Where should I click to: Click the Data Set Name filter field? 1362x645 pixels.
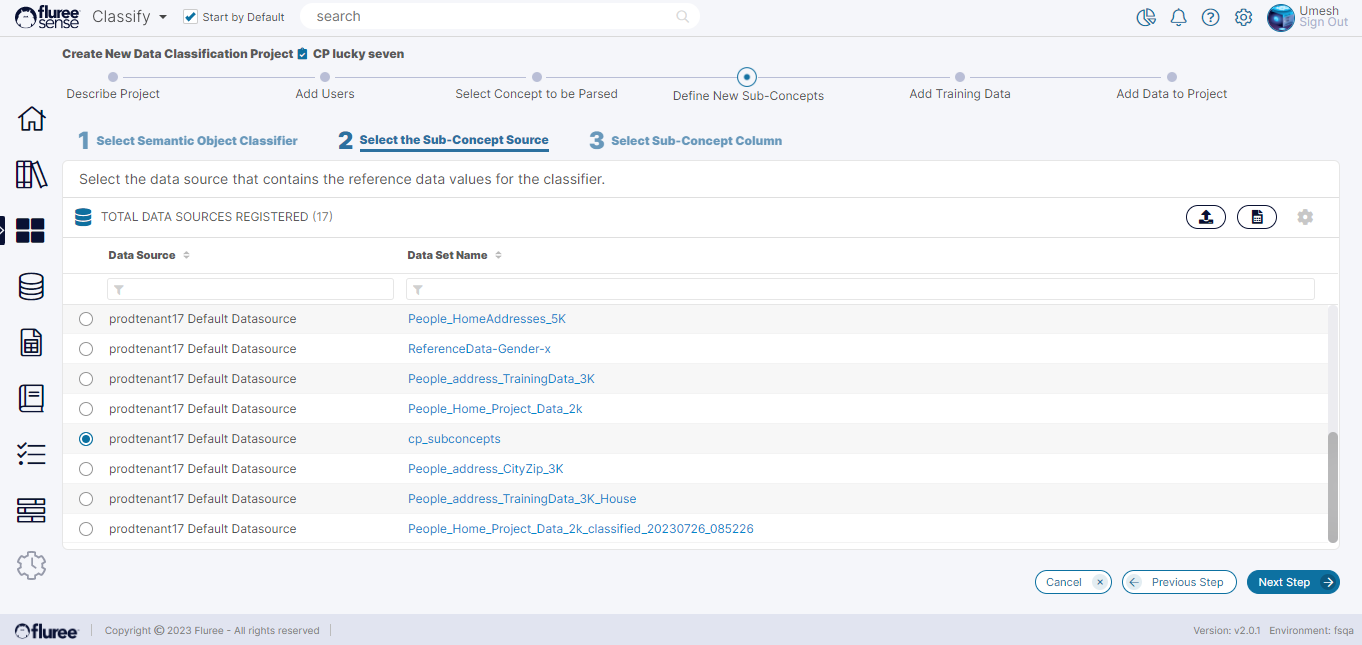tap(860, 289)
